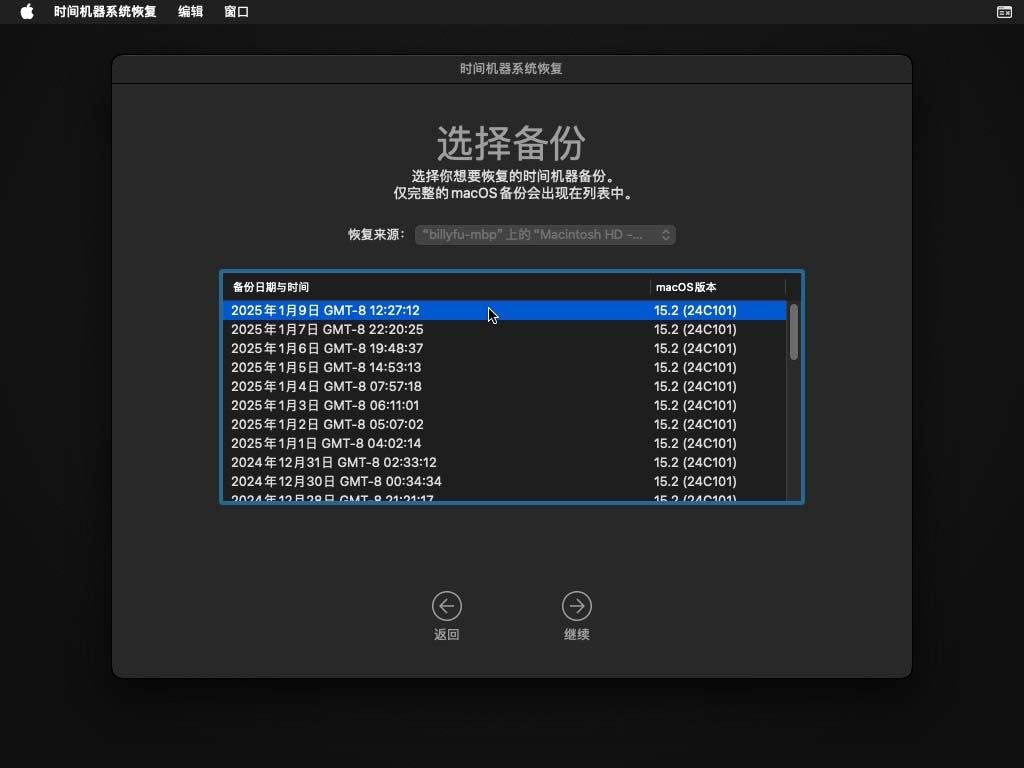Click the backup list scrollbar thumb
This screenshot has width=1024, height=768.
[x=793, y=330]
